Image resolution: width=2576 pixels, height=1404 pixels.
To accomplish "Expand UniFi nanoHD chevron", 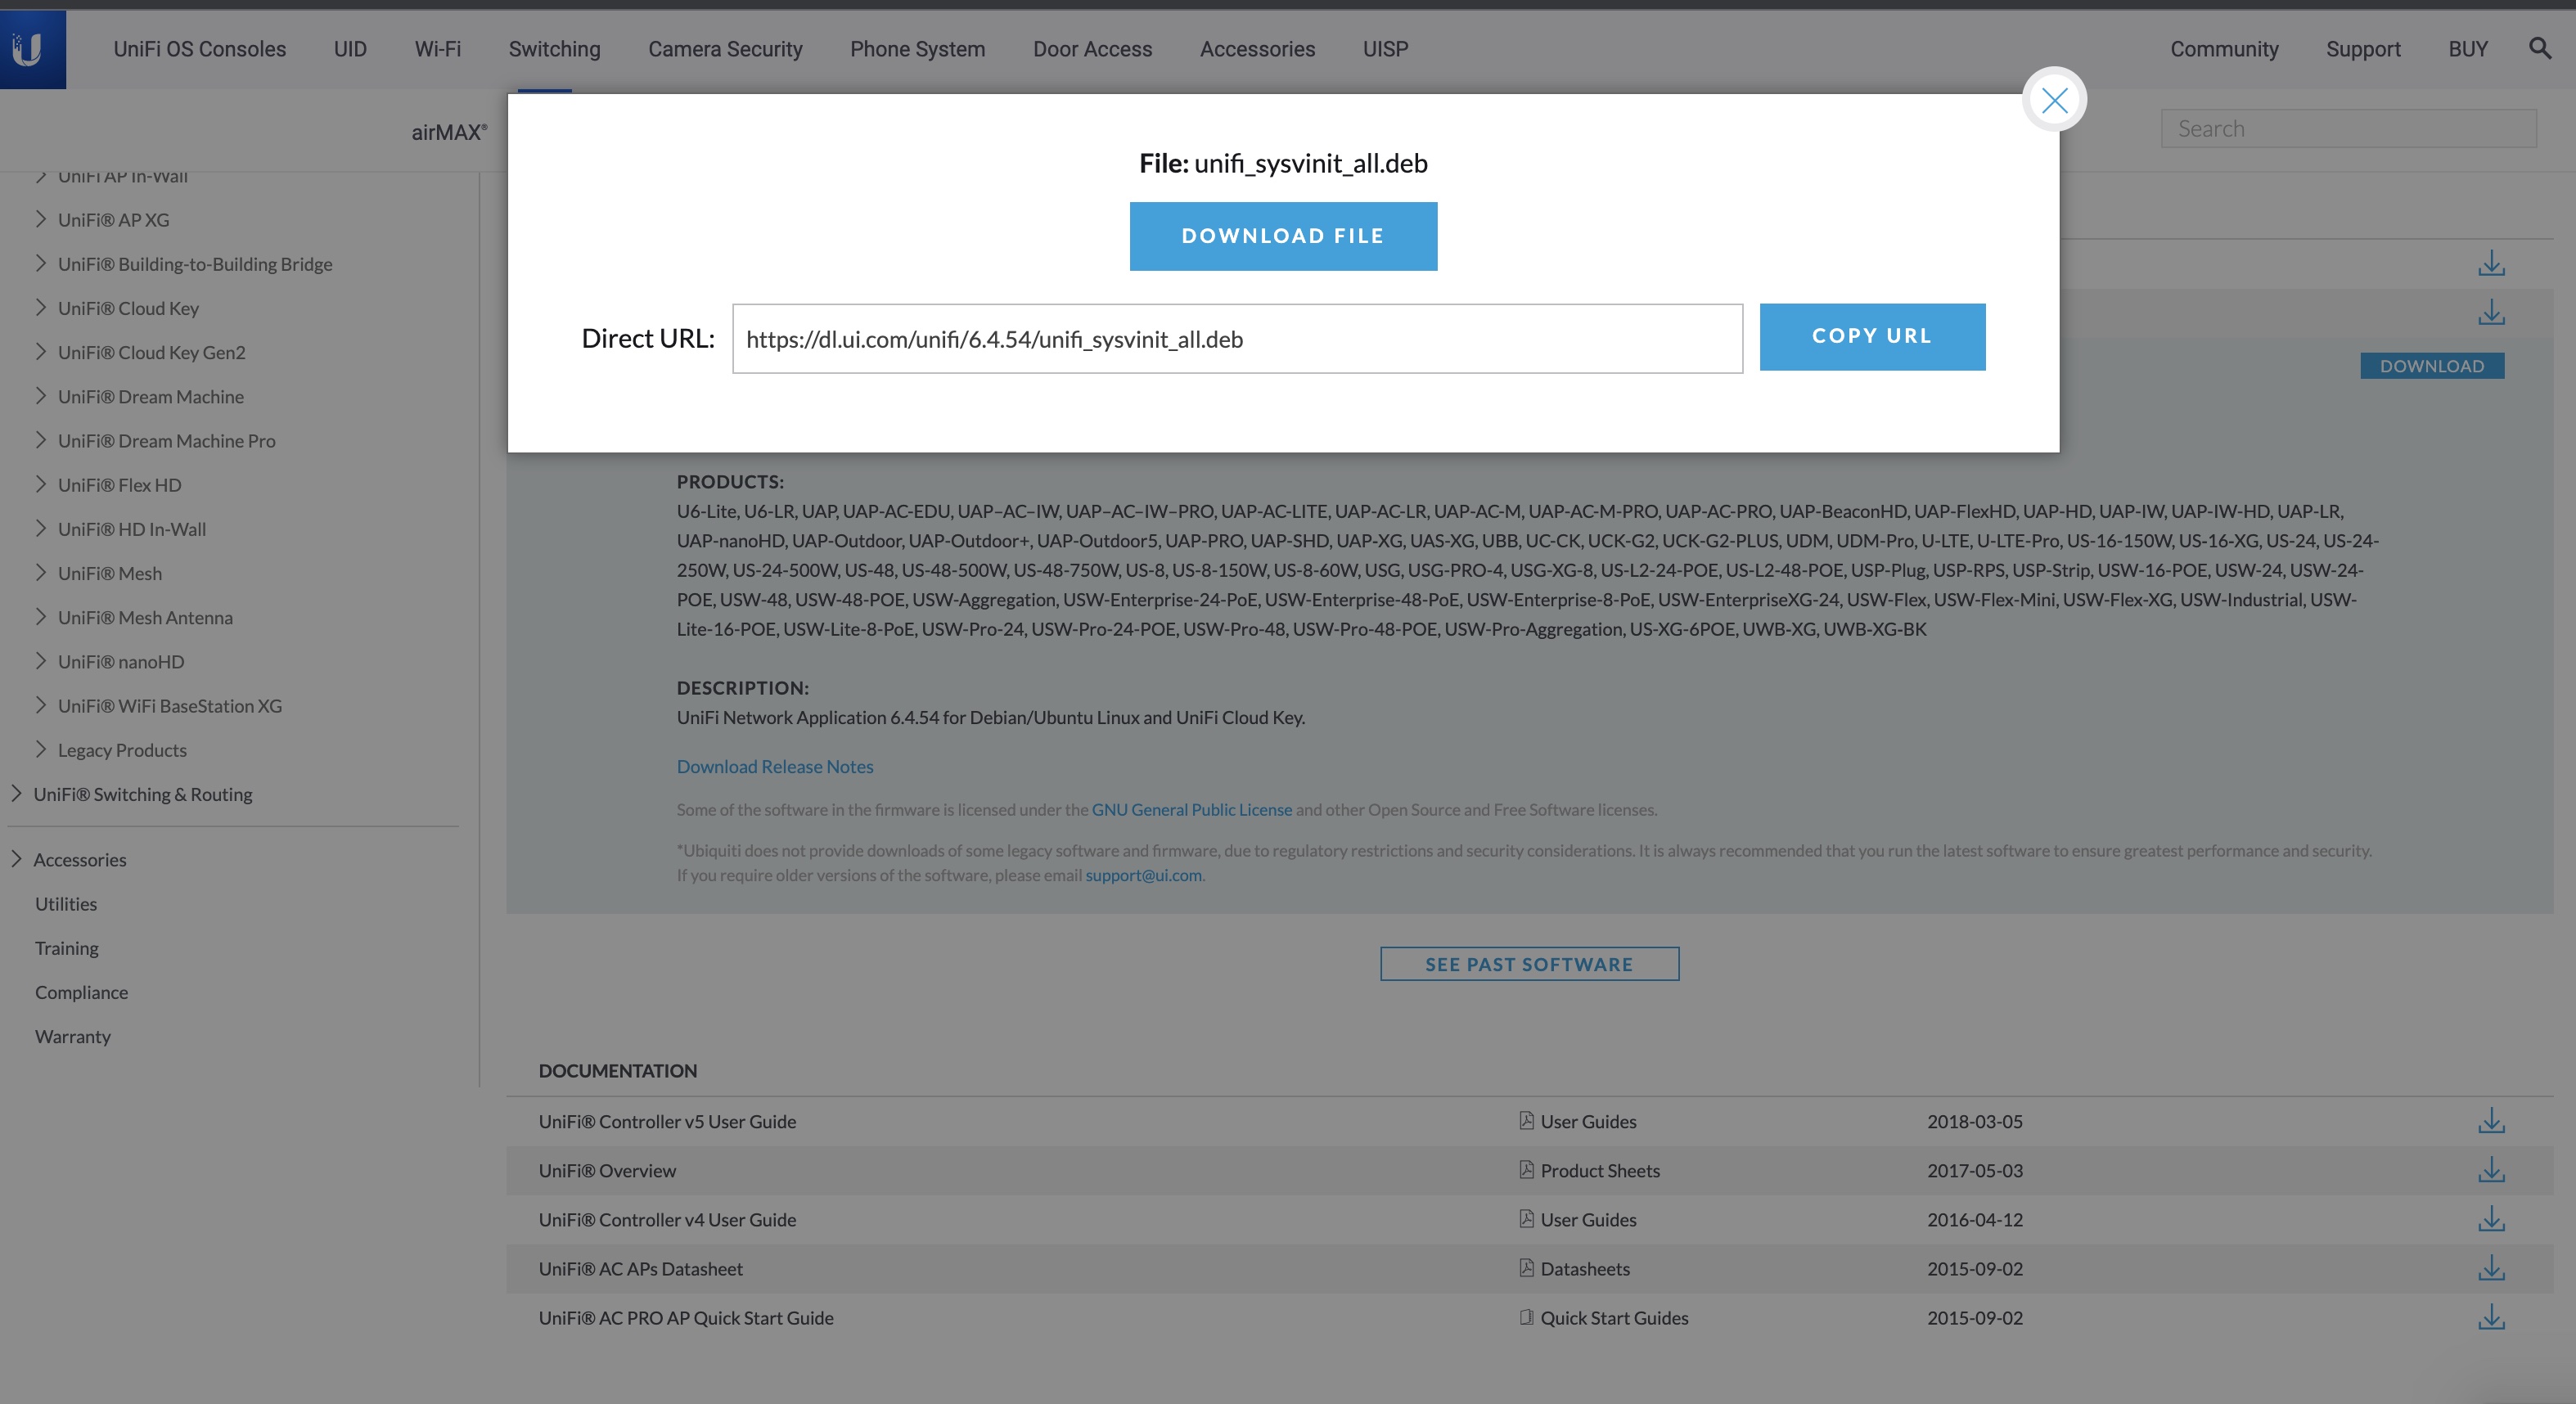I will (40, 660).
